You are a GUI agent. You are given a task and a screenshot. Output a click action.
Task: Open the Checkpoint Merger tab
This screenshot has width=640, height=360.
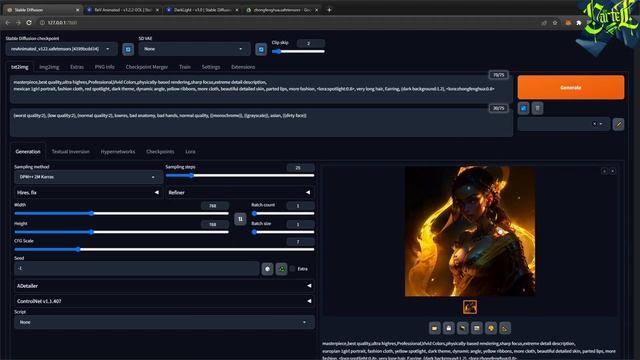coord(147,67)
